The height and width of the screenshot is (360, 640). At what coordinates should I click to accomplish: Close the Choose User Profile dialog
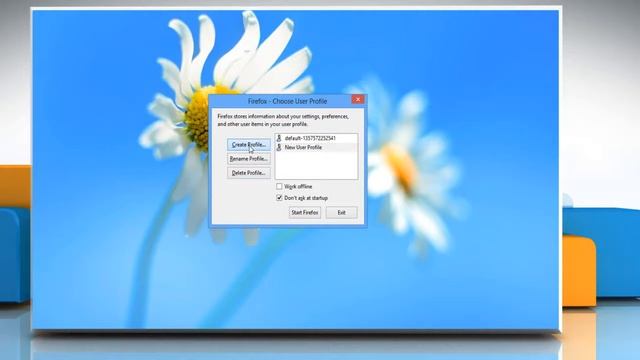358,100
